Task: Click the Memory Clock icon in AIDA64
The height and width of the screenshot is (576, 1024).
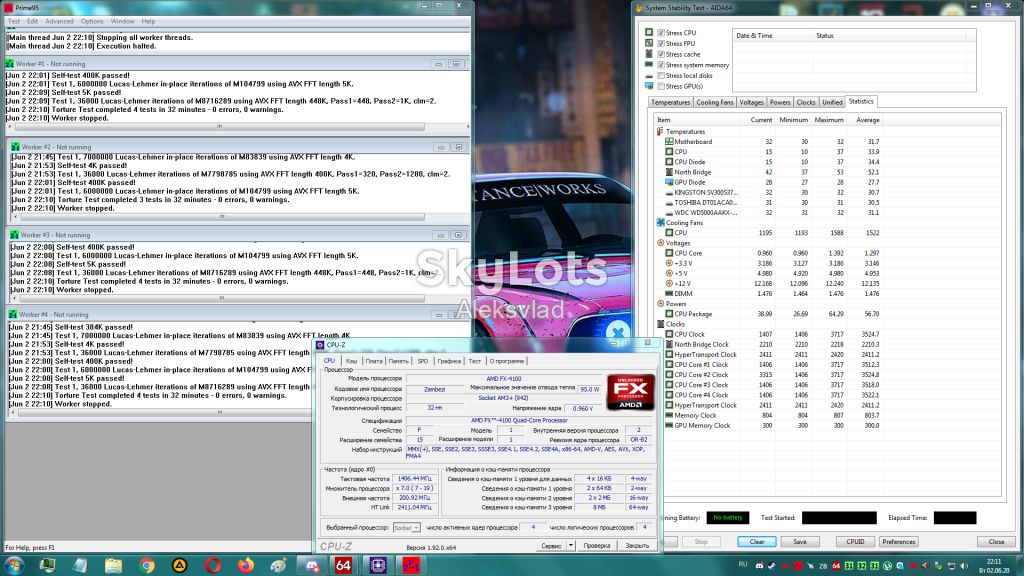Action: coord(669,415)
